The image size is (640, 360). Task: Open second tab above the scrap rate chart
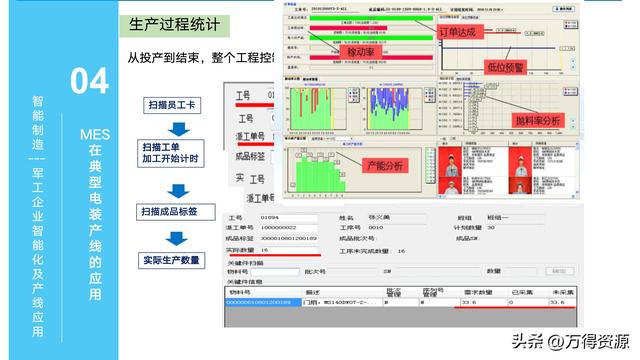point(463,79)
